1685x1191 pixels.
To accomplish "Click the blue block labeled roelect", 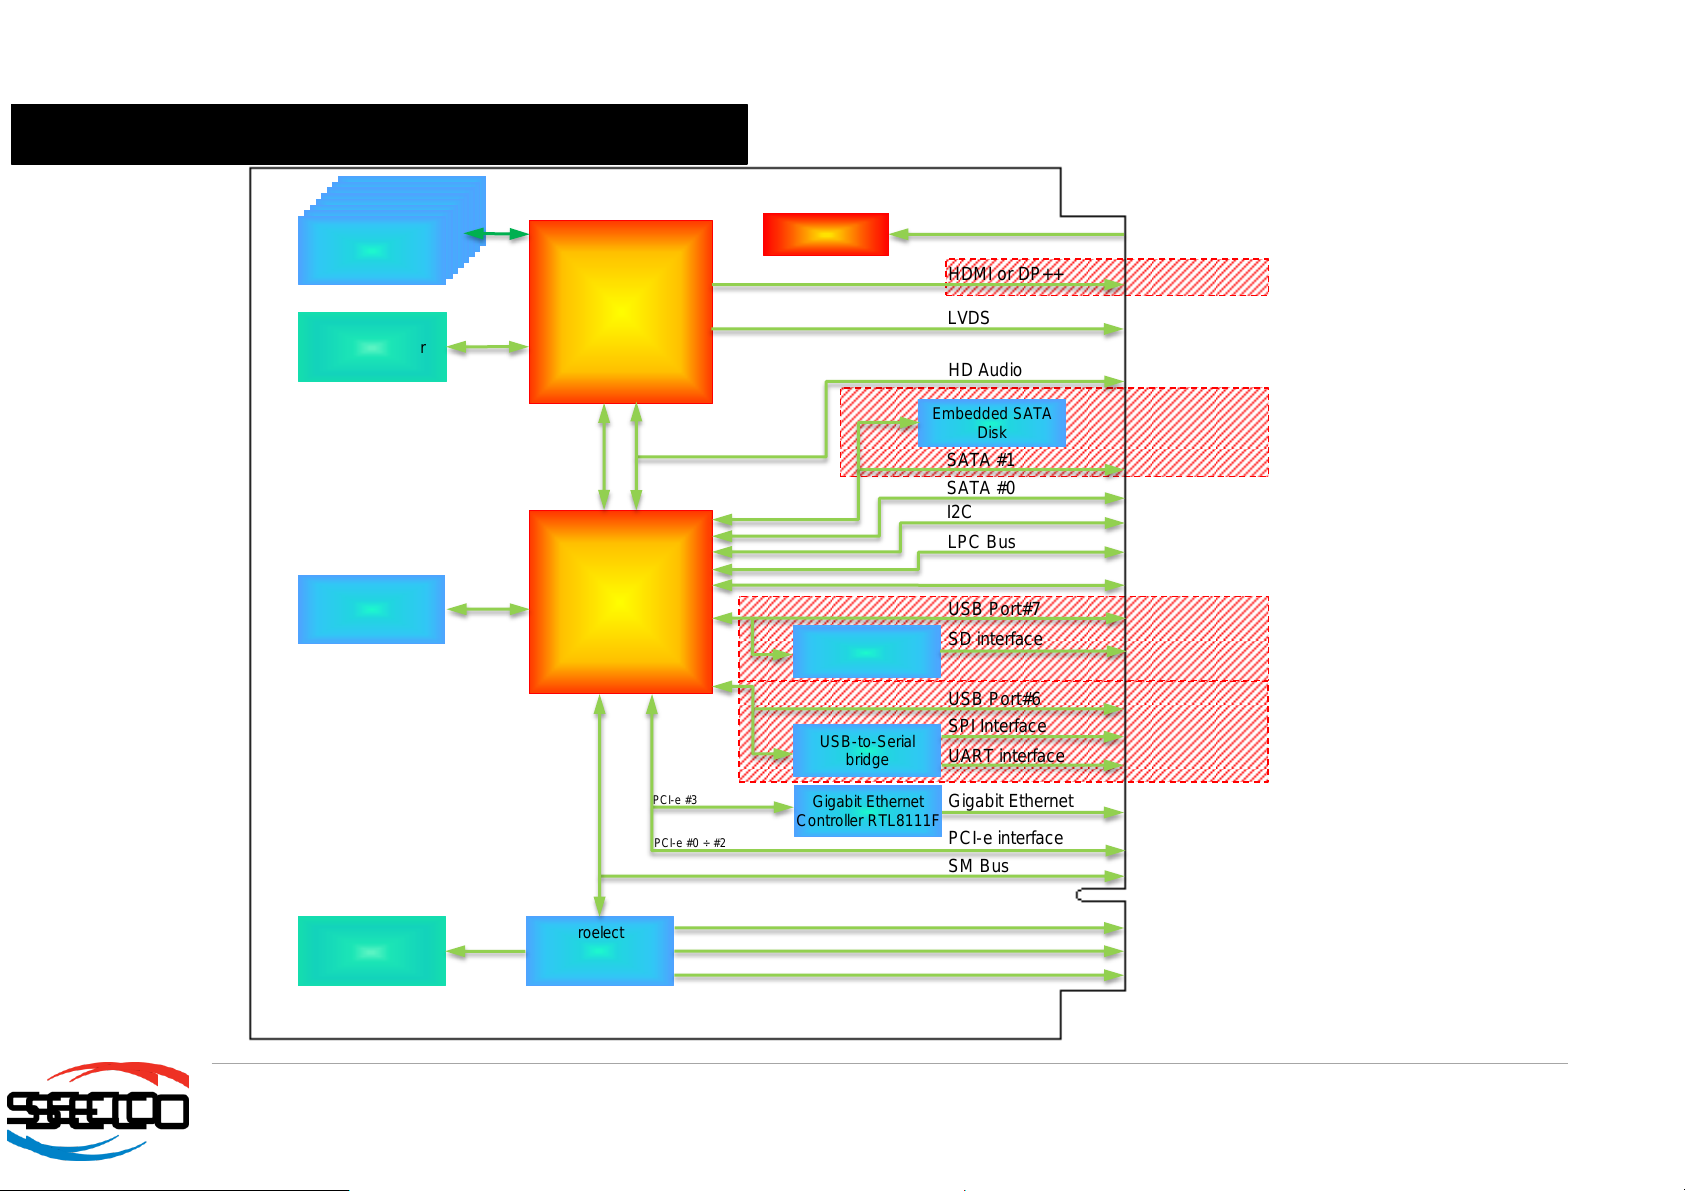I will click(600, 951).
